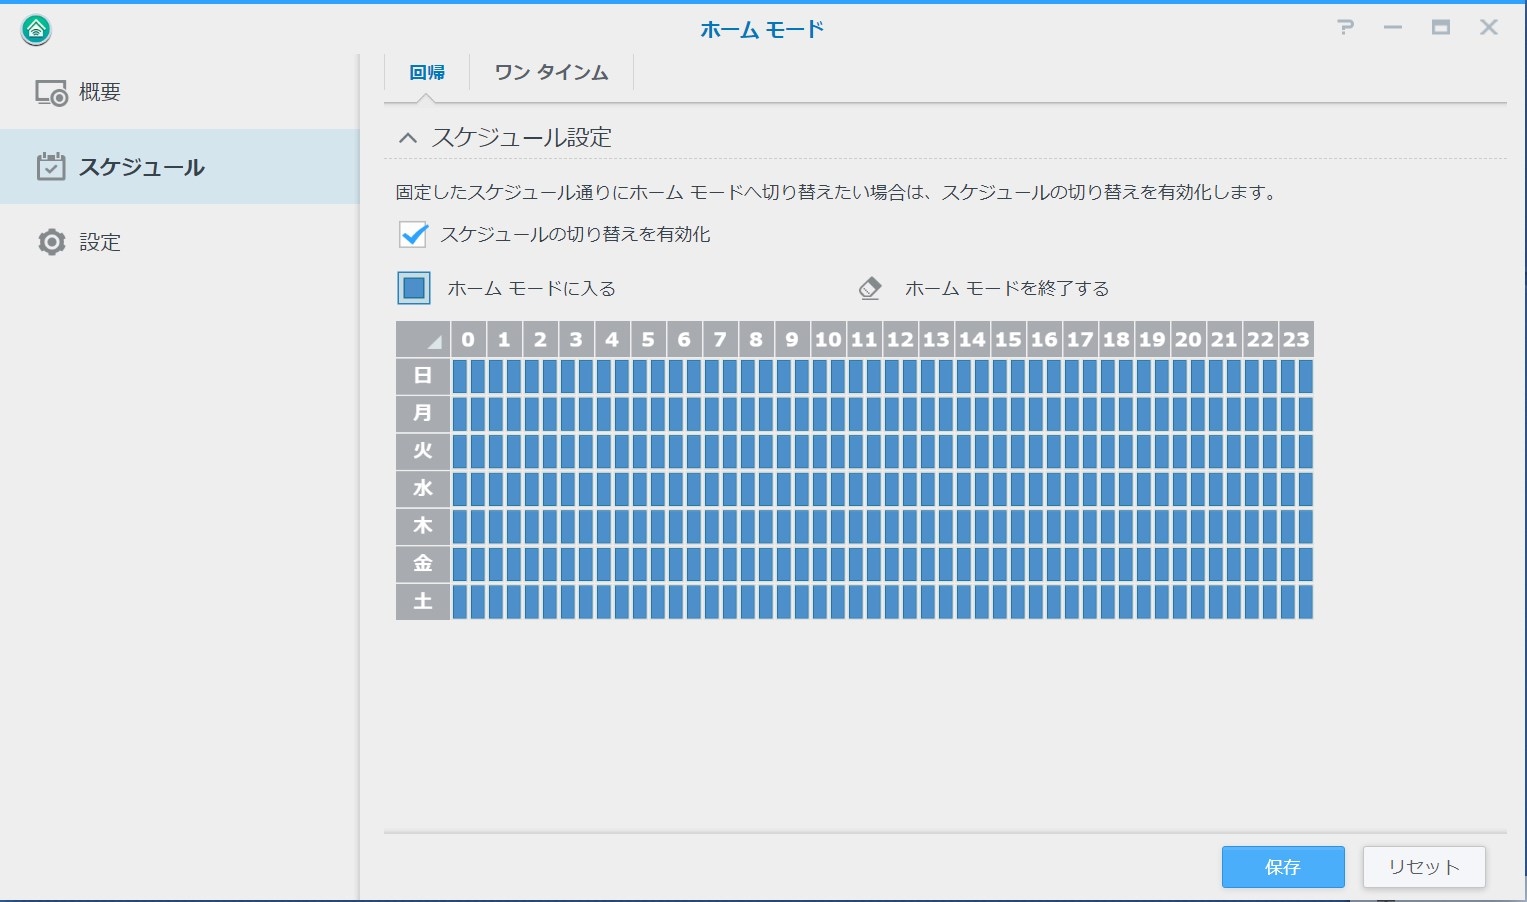The image size is (1527, 902).
Task: Open the 概要 overview icon in sidebar
Action: click(51, 93)
